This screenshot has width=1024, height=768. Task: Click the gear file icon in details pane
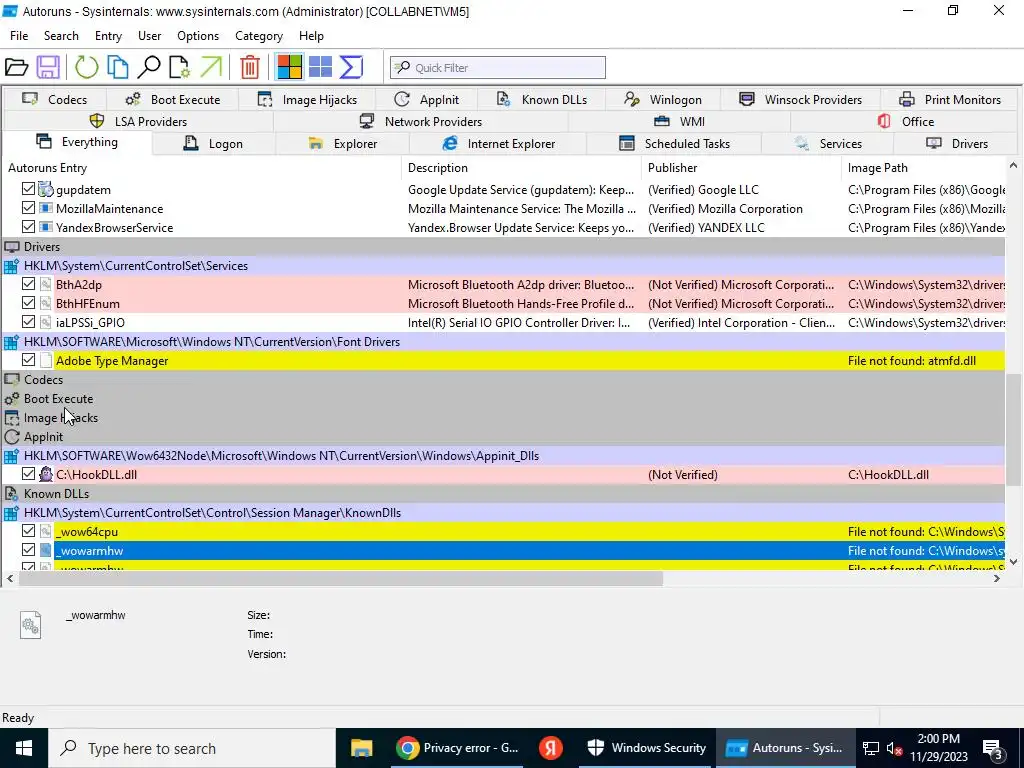coord(31,625)
